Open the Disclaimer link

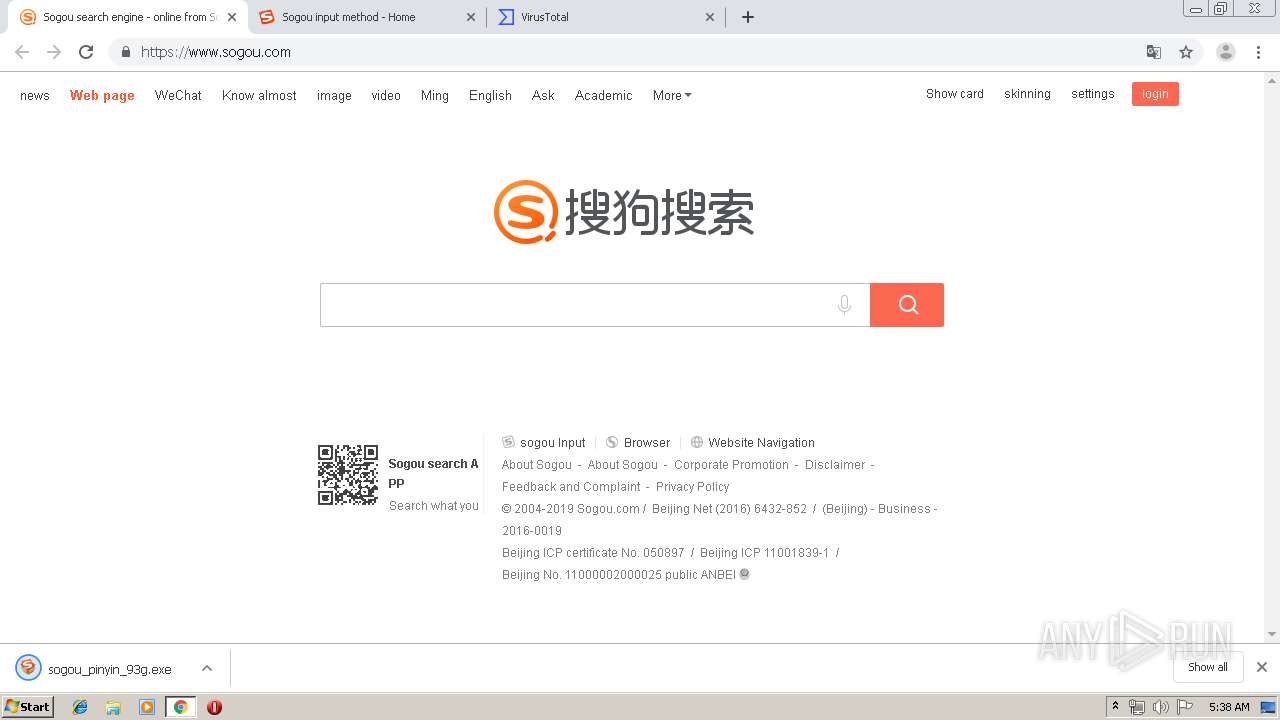click(835, 465)
